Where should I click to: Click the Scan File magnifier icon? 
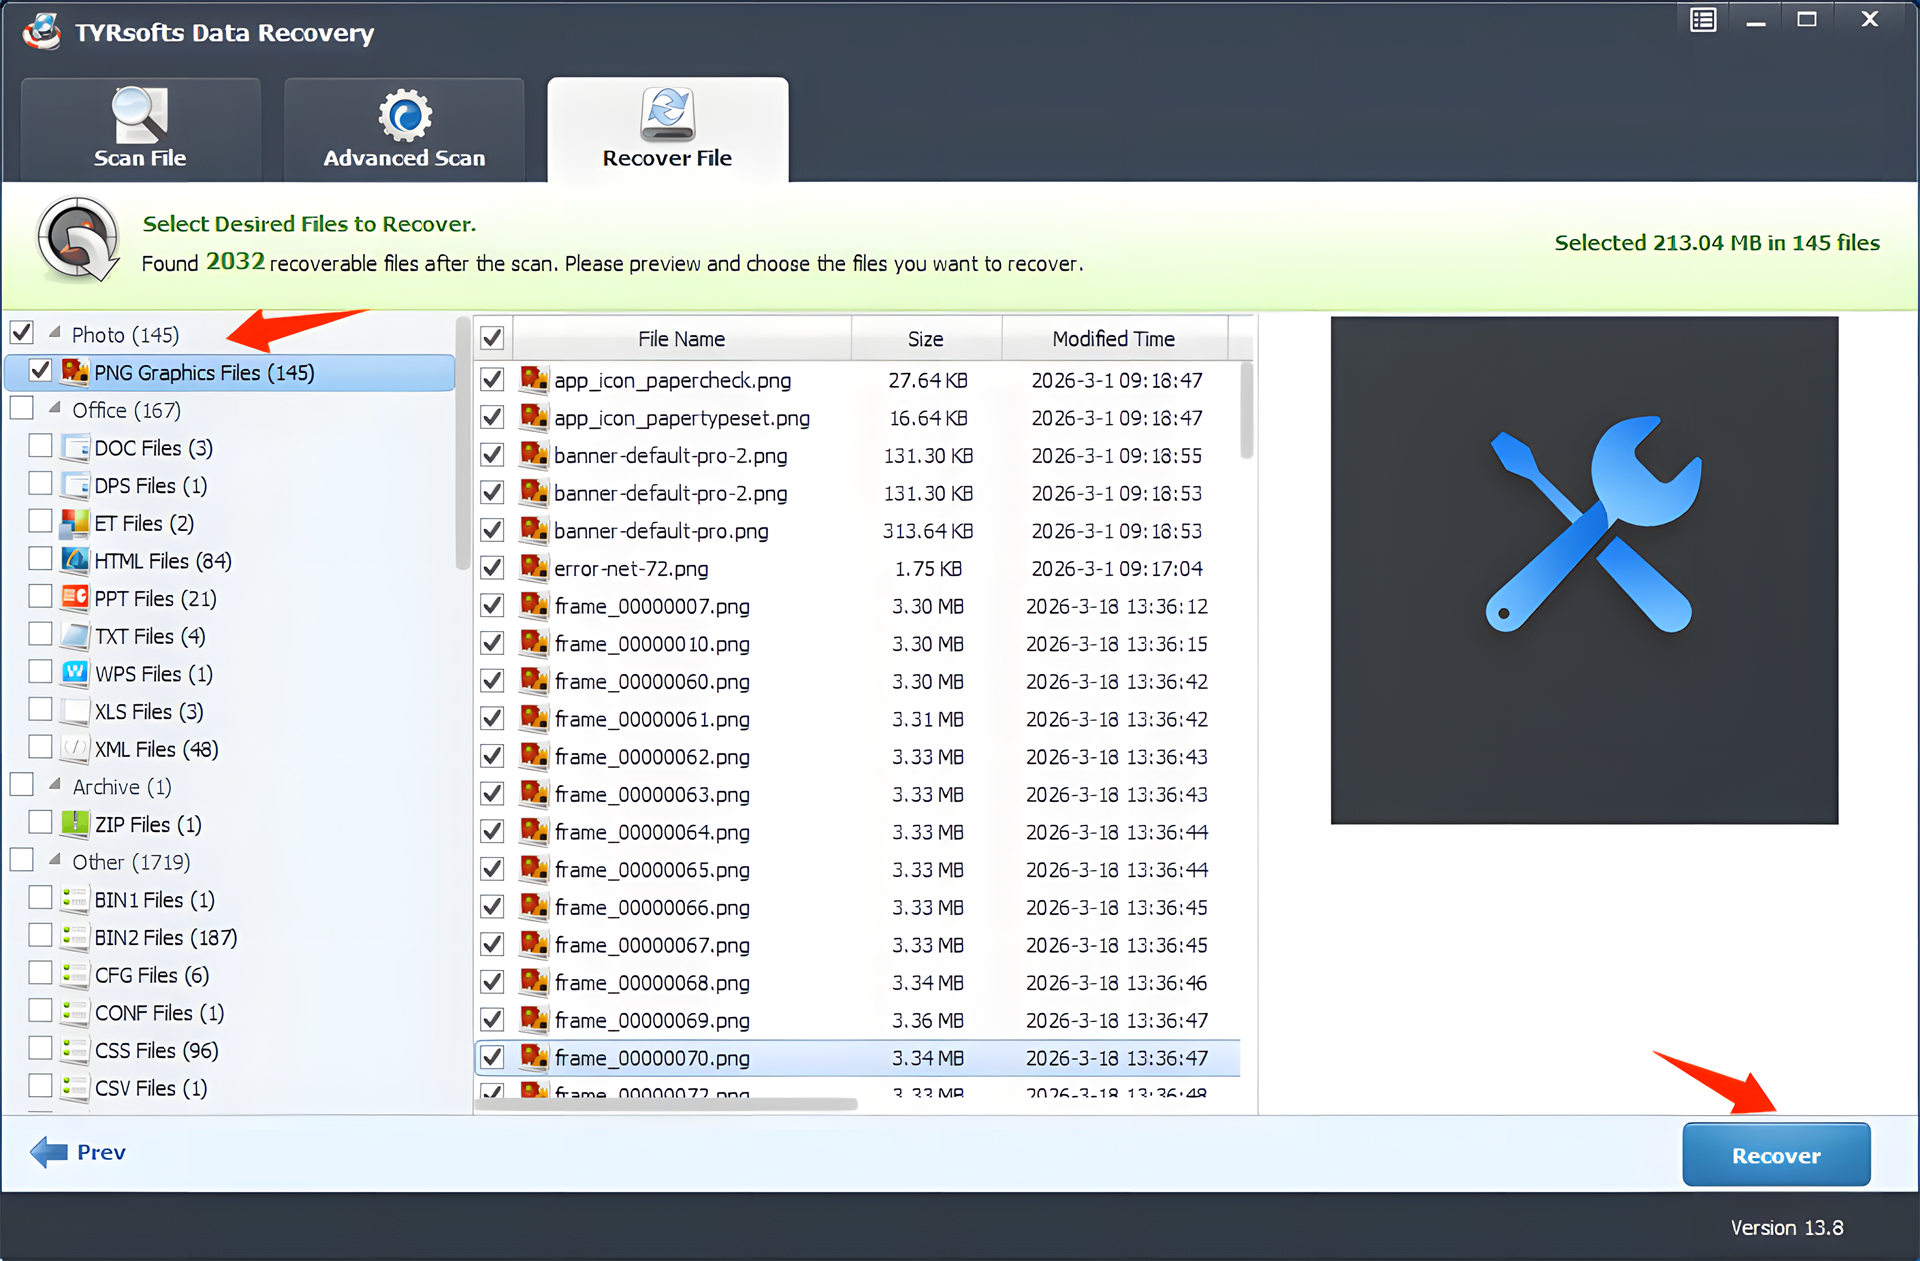click(139, 115)
